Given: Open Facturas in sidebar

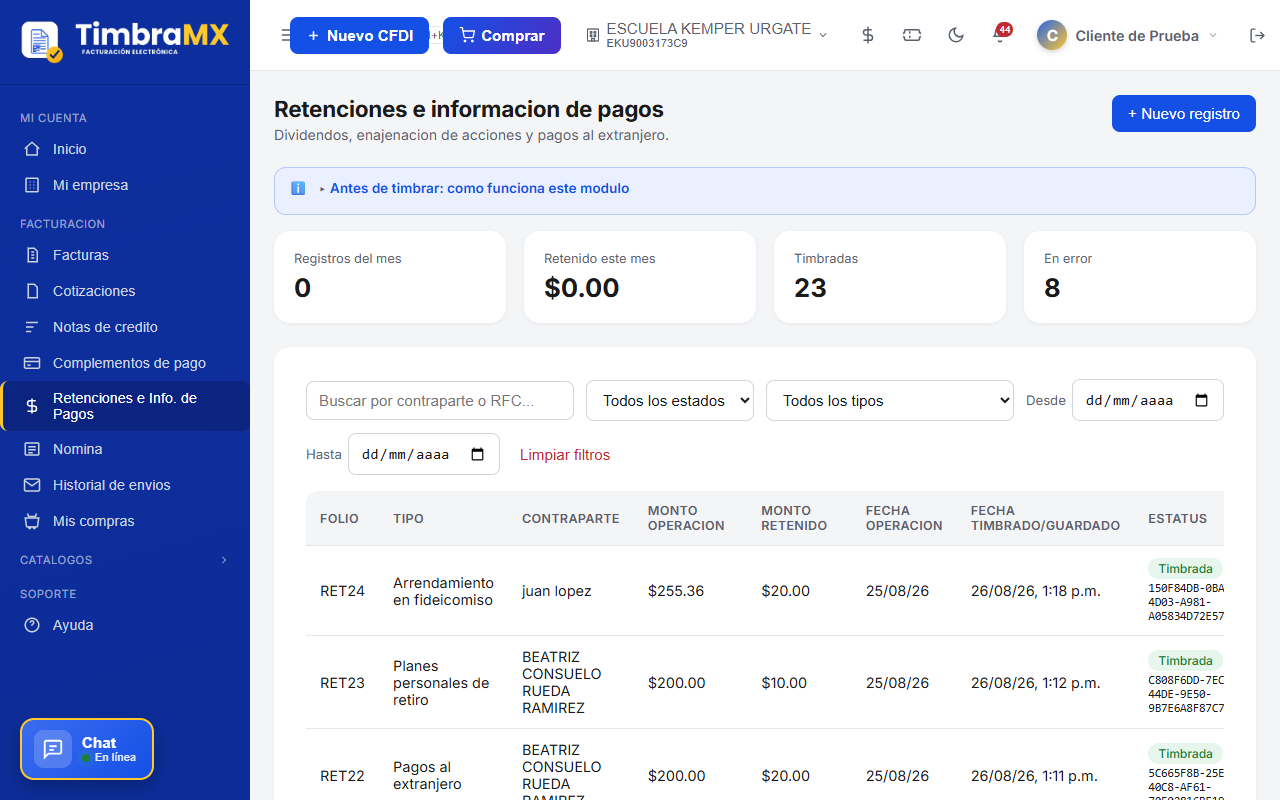Looking at the screenshot, I should pyautogui.click(x=125, y=255).
